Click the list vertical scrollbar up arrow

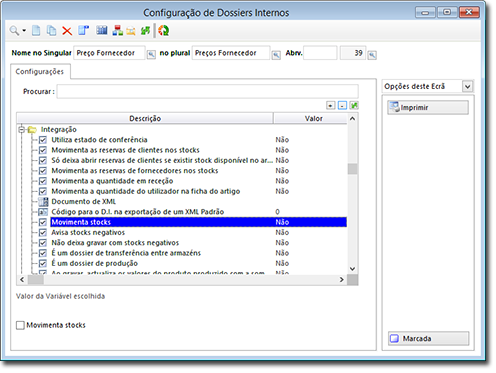coord(352,118)
